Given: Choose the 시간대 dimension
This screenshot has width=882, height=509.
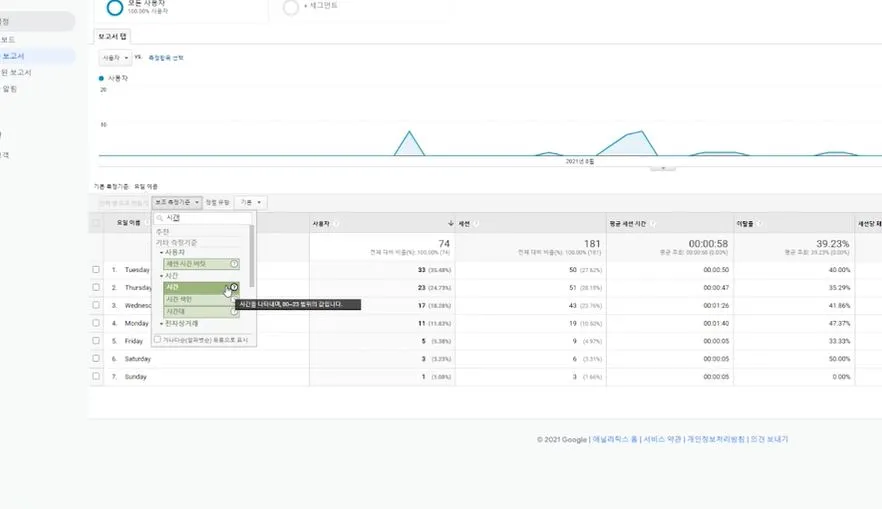Looking at the screenshot, I should coord(201,311).
